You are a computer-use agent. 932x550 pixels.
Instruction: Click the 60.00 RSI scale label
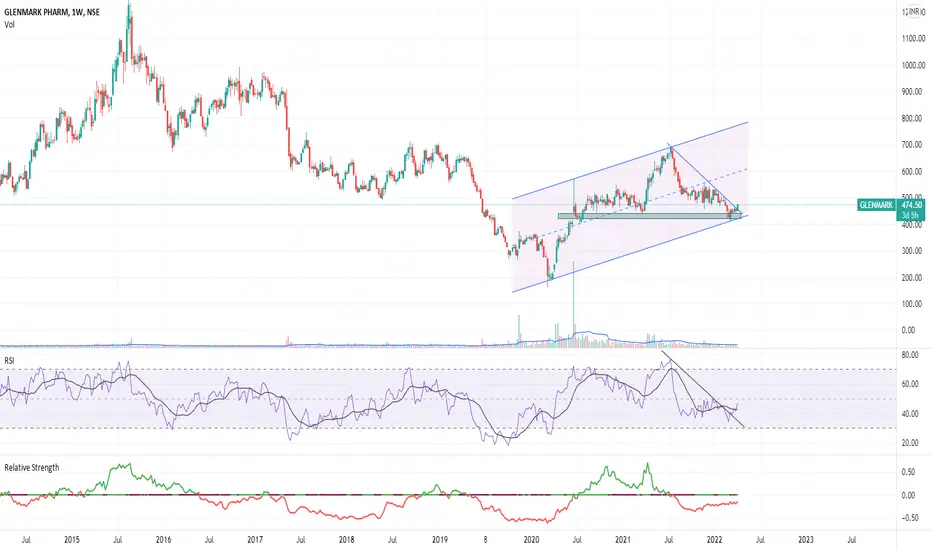point(910,384)
